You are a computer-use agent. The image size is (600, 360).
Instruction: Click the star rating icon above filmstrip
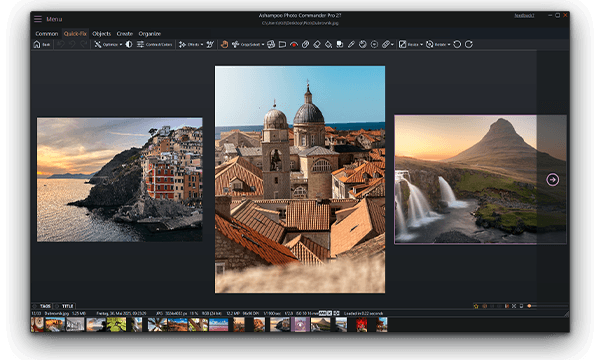coord(476,306)
